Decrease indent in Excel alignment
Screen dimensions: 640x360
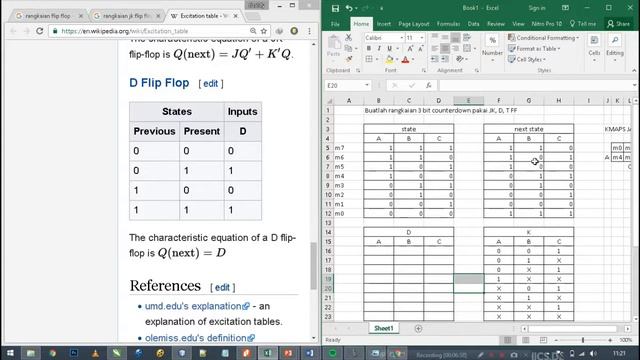(x=435, y=60)
